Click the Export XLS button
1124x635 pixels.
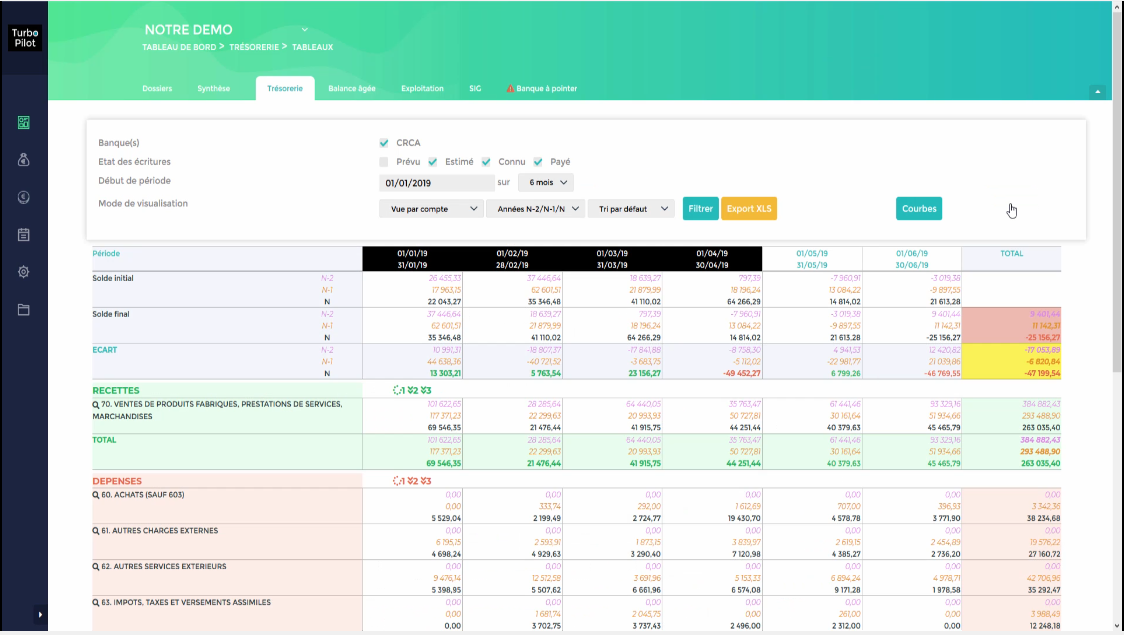(748, 209)
